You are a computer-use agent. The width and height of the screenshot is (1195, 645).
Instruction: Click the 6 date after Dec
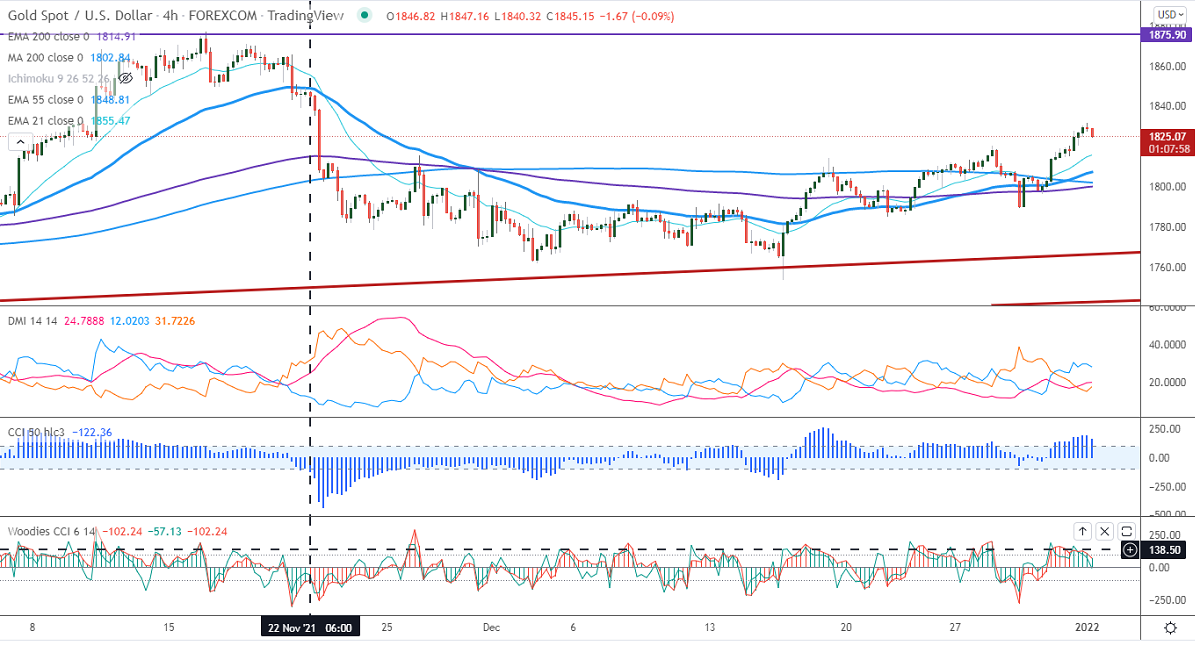point(573,627)
